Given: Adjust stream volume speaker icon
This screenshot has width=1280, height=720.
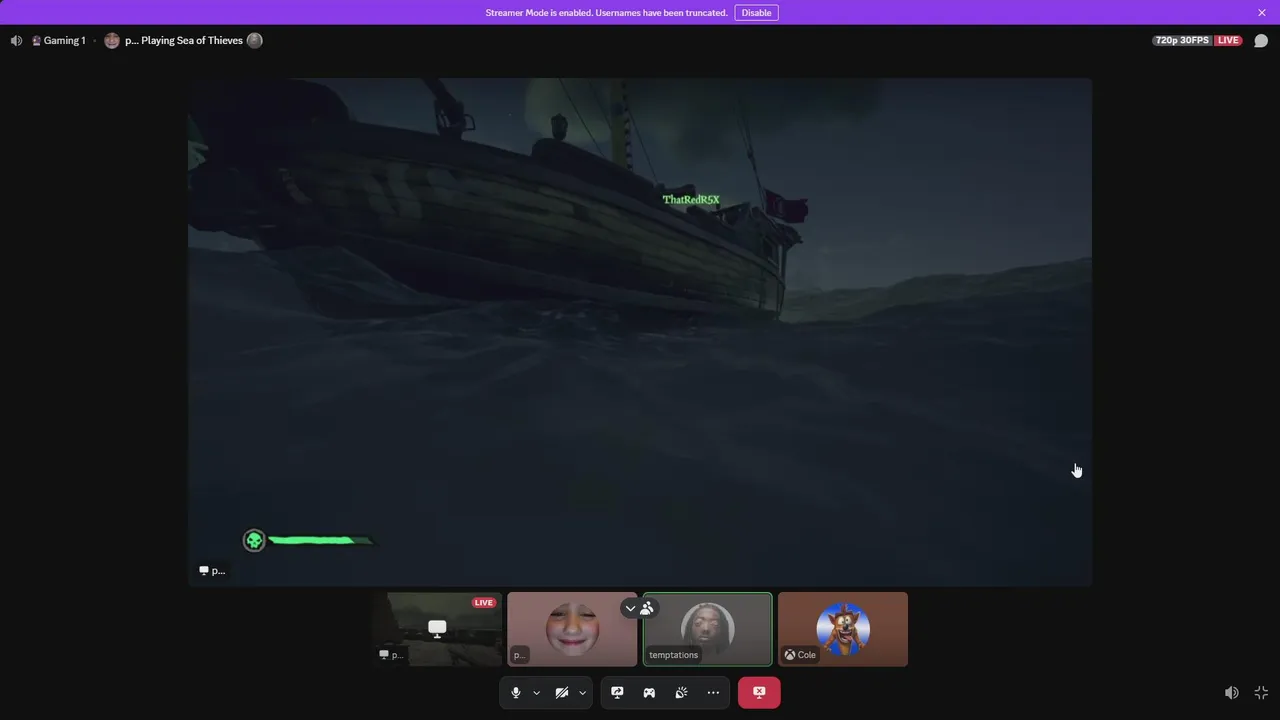Looking at the screenshot, I should [1232, 692].
